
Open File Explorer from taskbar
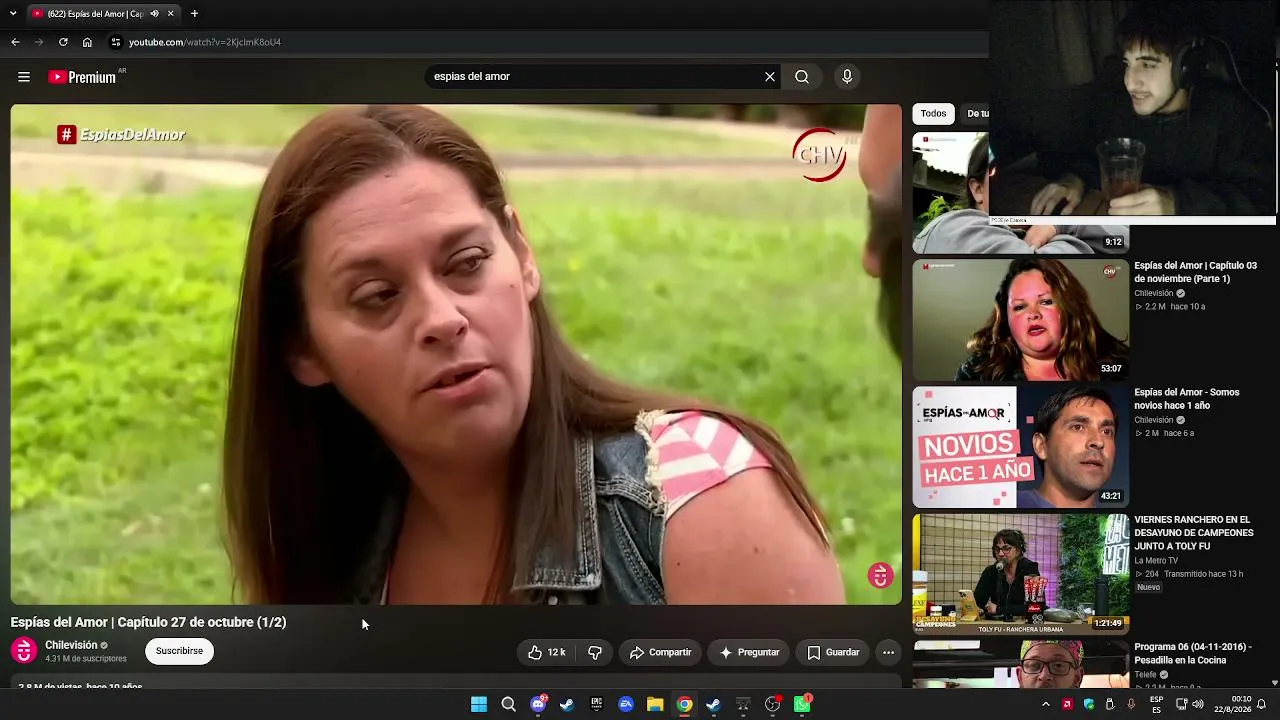pos(655,705)
